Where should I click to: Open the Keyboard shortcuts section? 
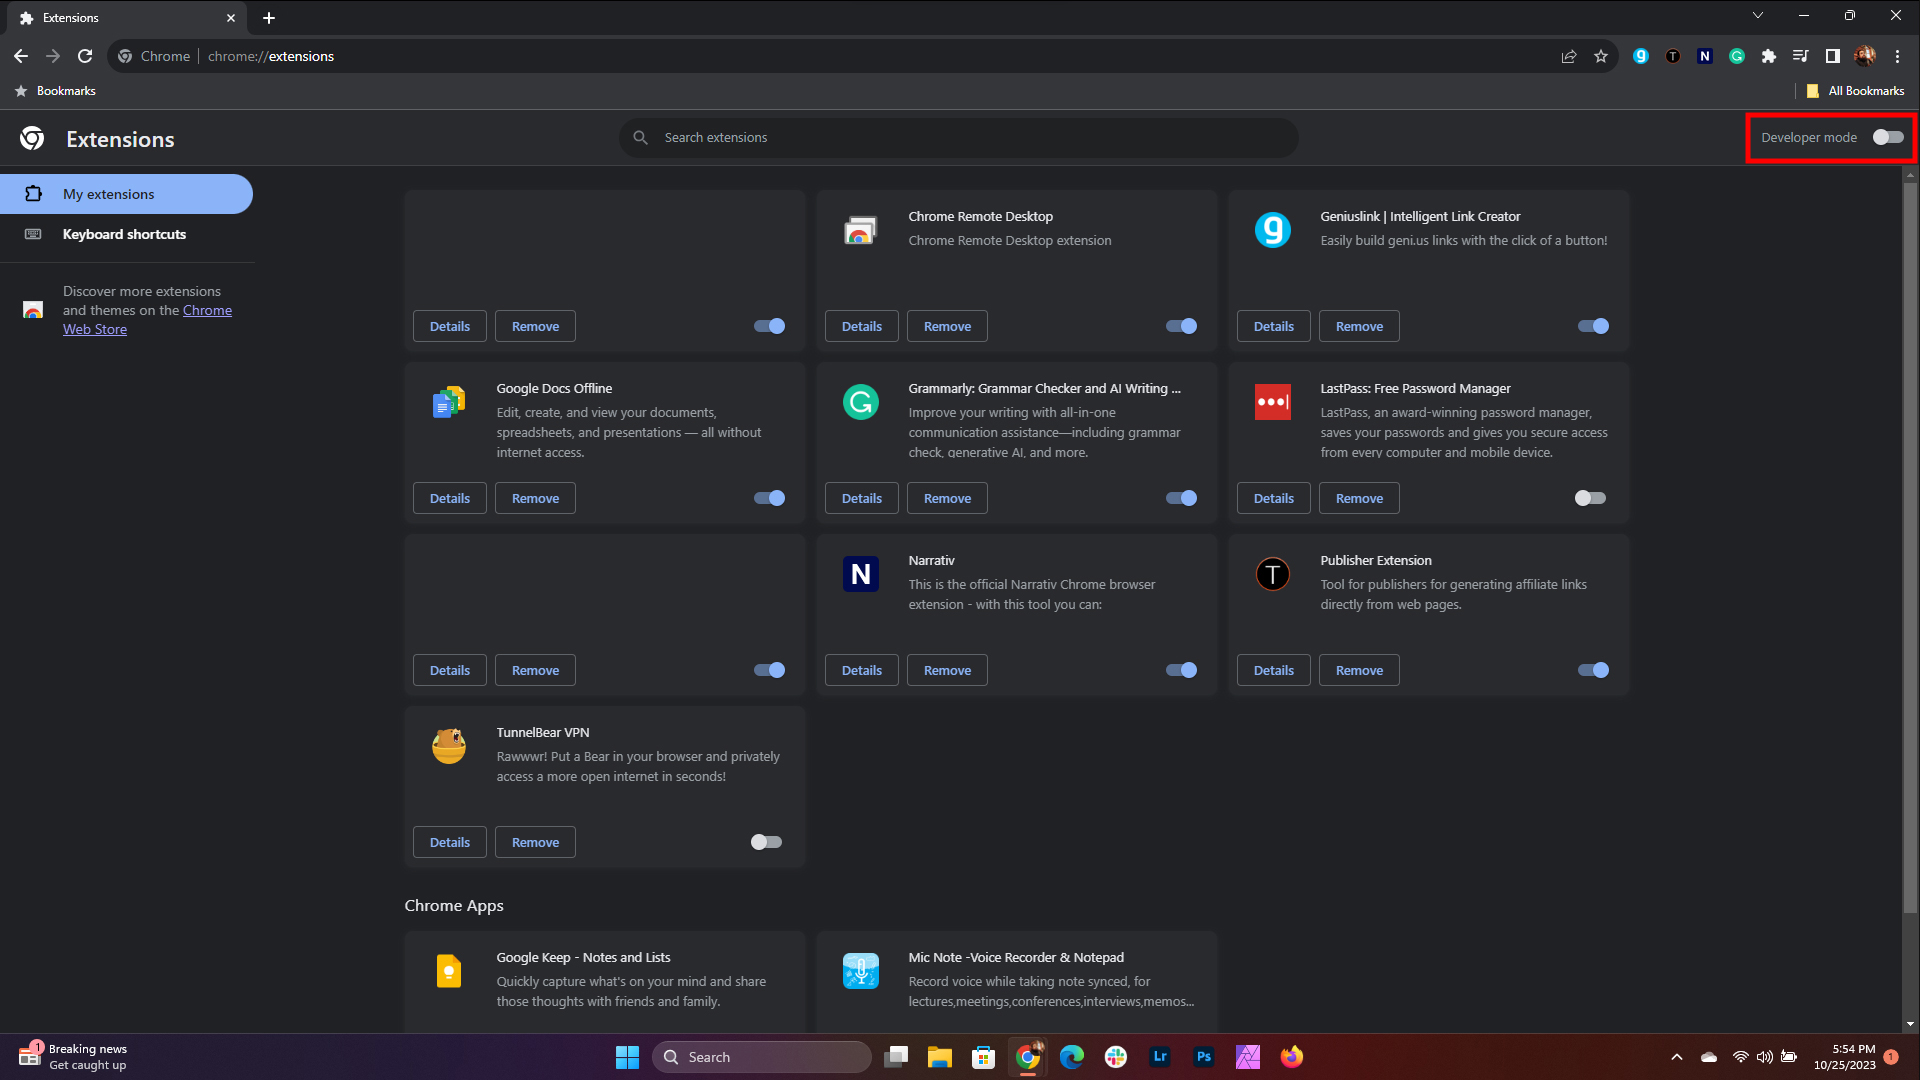click(124, 234)
